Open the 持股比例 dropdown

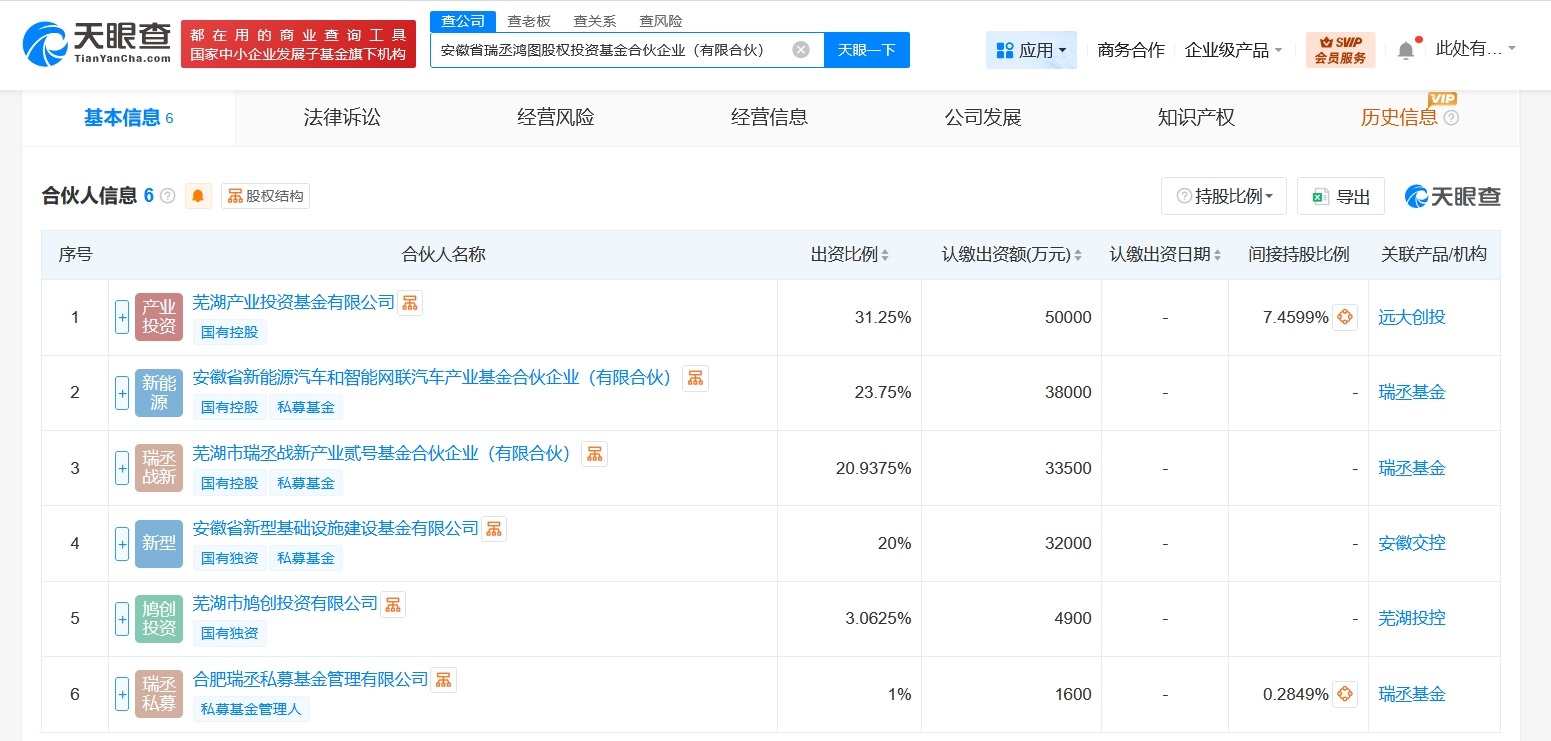pos(1223,196)
